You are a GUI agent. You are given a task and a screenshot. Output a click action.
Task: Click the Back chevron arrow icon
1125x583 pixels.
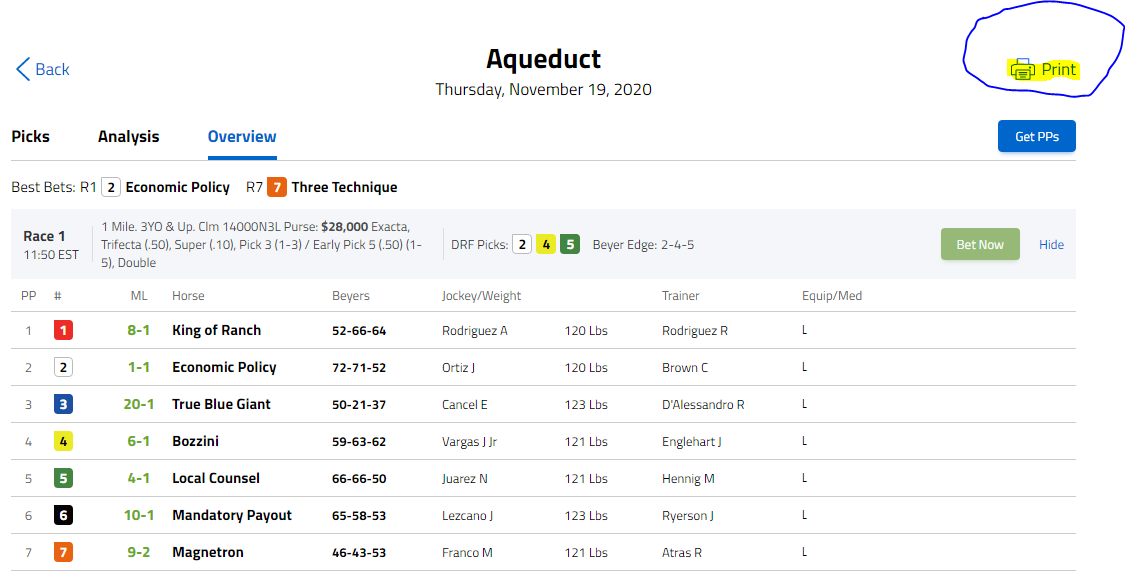(x=23, y=69)
